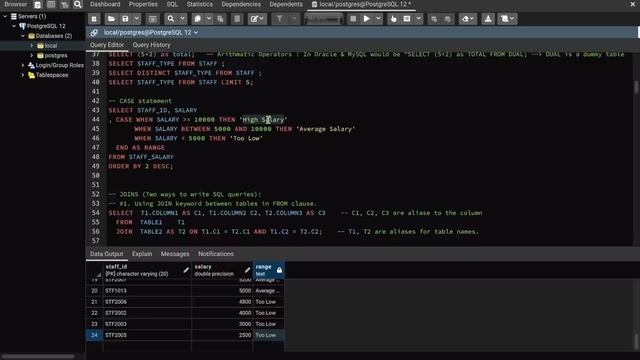Switch to the Dependencies tab
Screen dimensions: 640x360
click(241, 4)
